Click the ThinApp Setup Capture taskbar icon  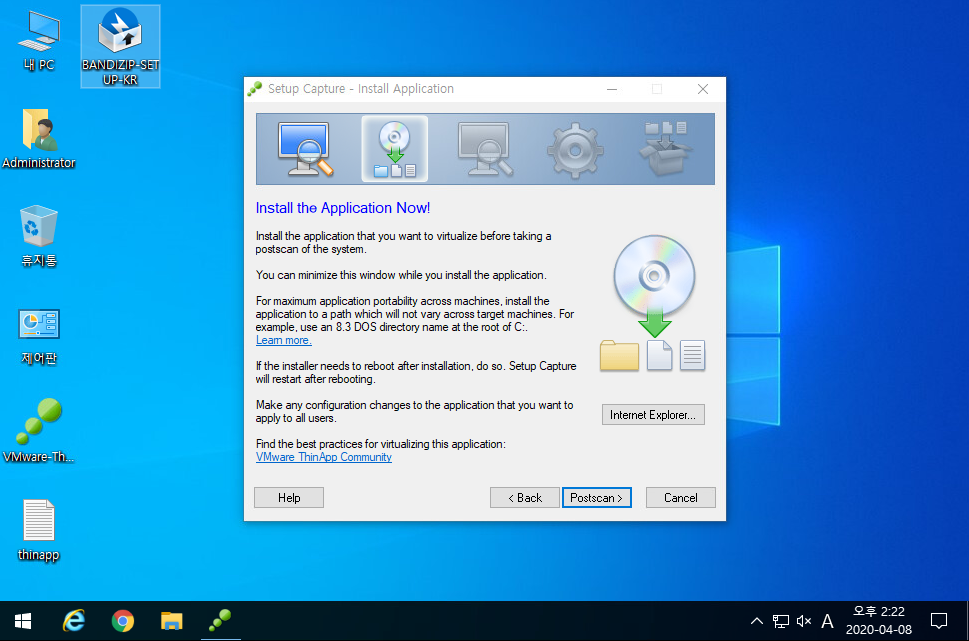coord(220,621)
